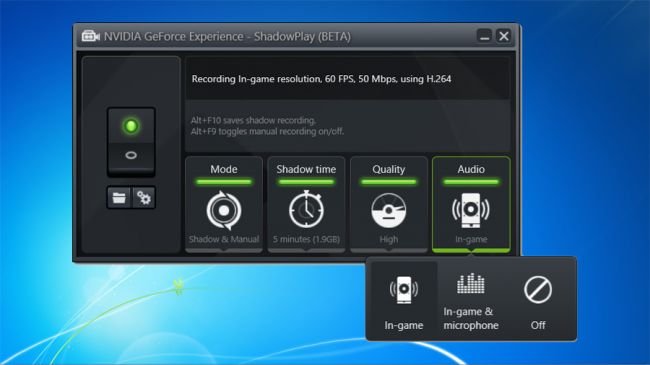This screenshot has height=365, width=650.
Task: Collapse the Audio panel flyout
Action: tap(471, 204)
